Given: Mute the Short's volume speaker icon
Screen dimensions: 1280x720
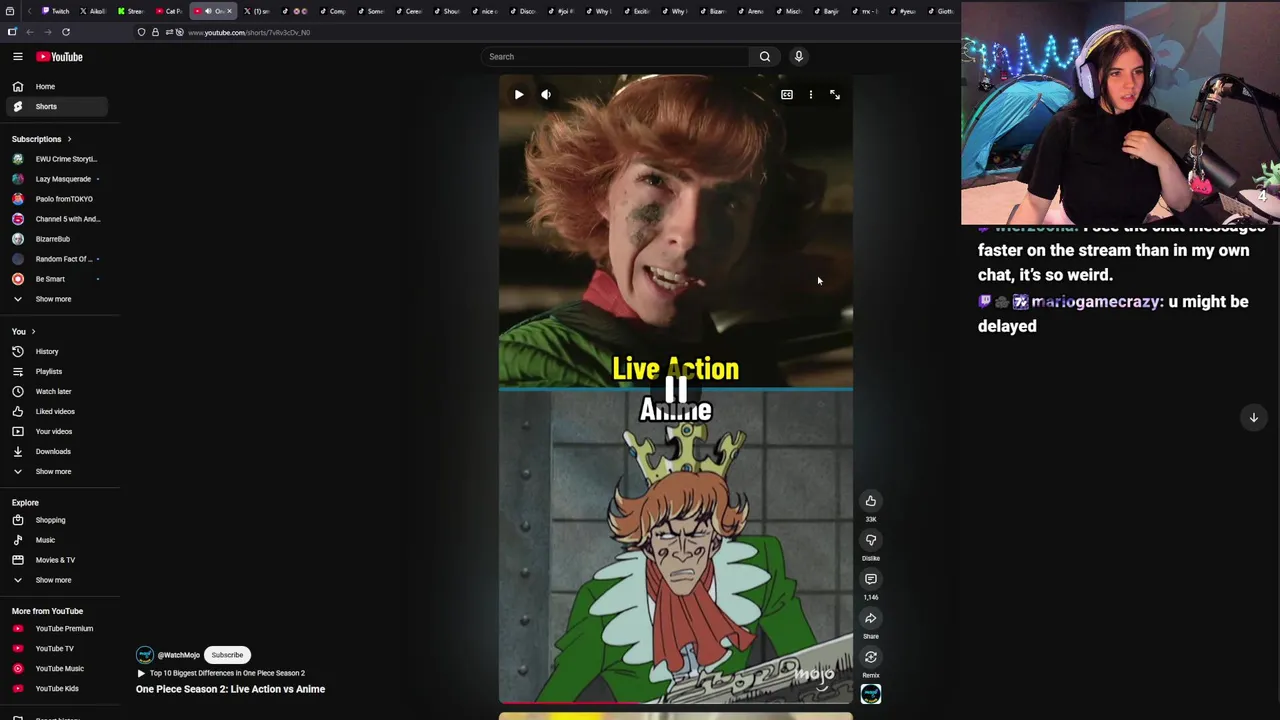Looking at the screenshot, I should pos(546,95).
